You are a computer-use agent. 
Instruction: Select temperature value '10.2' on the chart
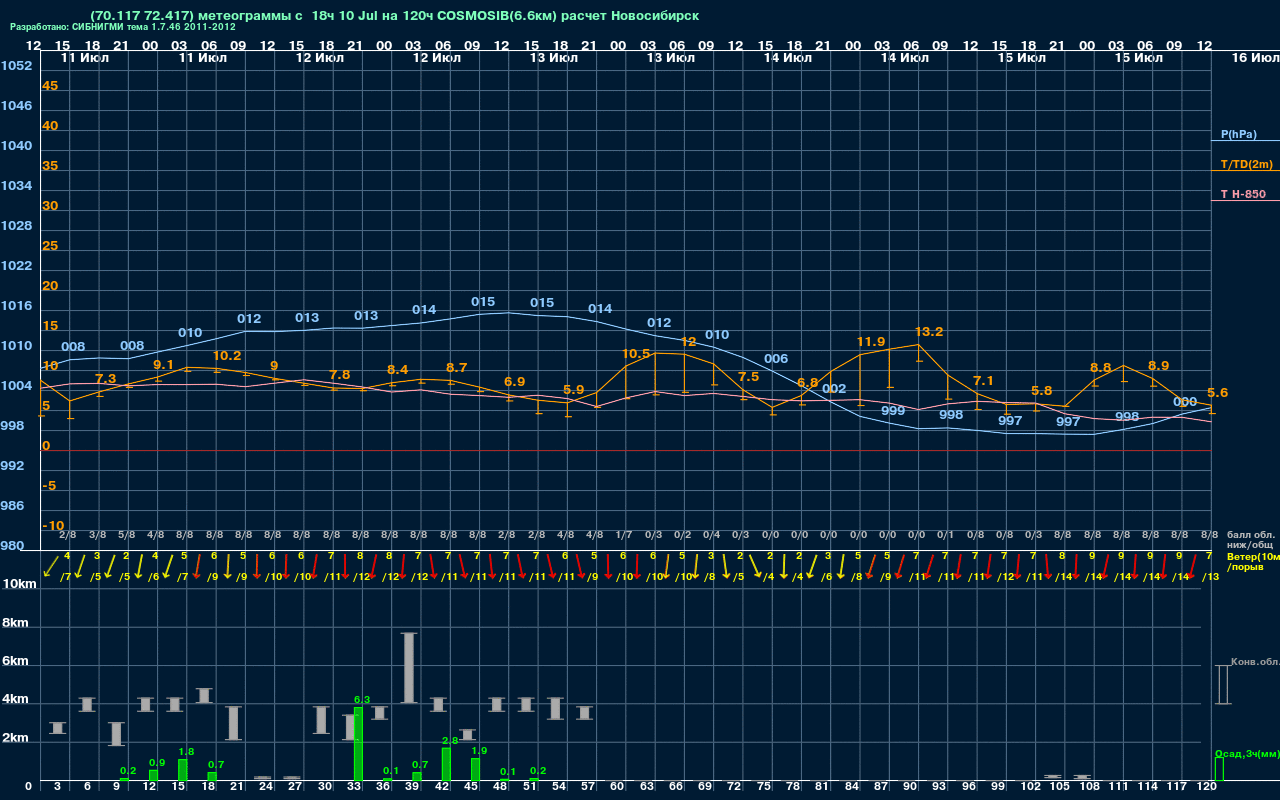[227, 356]
